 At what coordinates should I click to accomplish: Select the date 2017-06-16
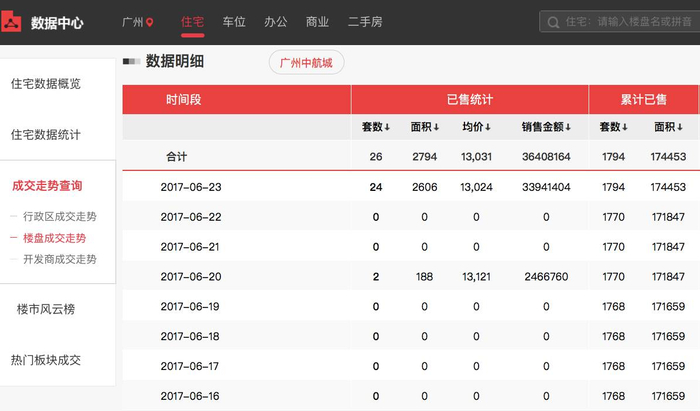coord(190,396)
